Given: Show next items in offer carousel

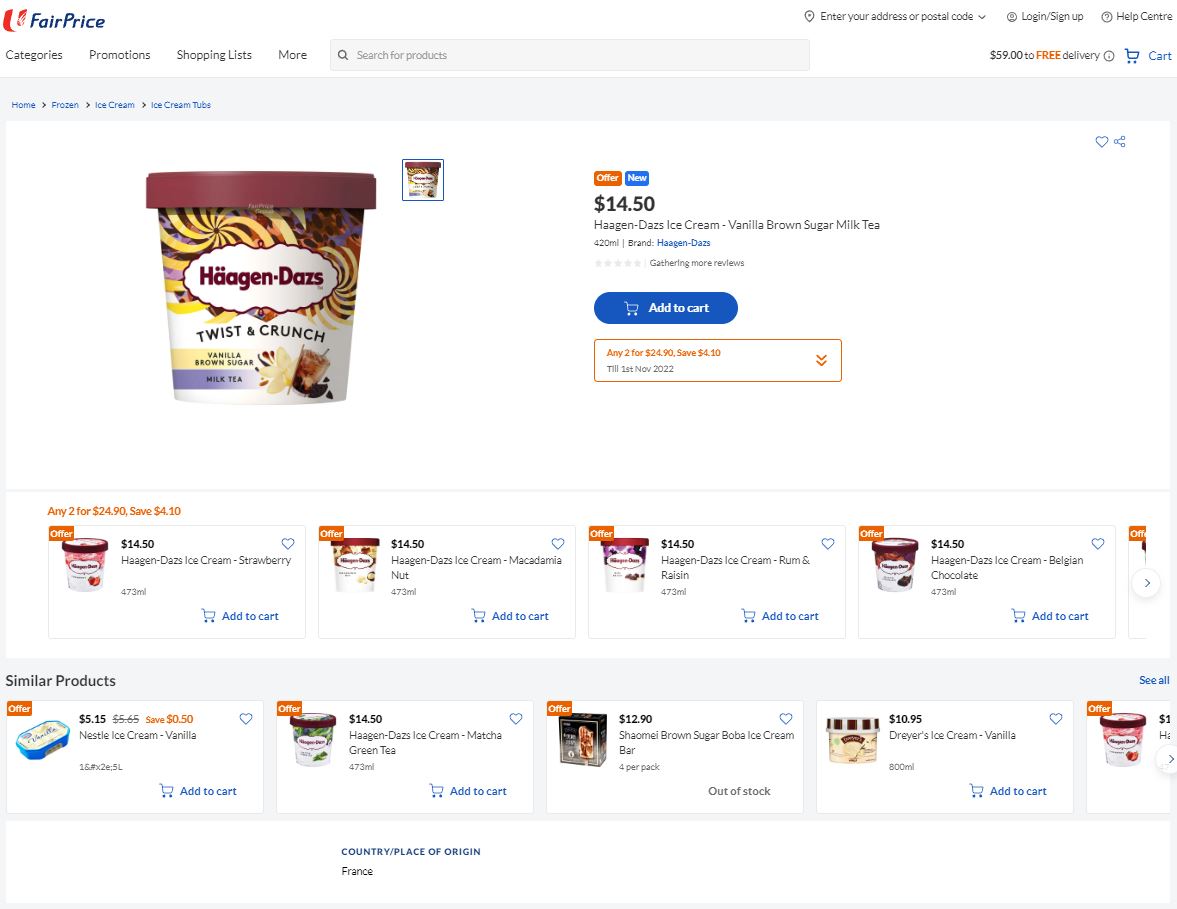Looking at the screenshot, I should tap(1146, 582).
